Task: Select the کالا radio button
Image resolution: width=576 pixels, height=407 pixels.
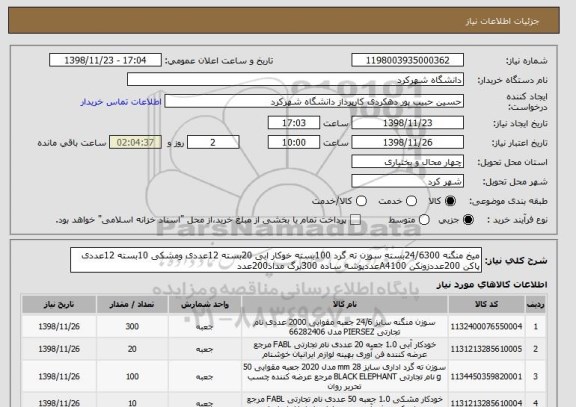Action: click(450, 201)
